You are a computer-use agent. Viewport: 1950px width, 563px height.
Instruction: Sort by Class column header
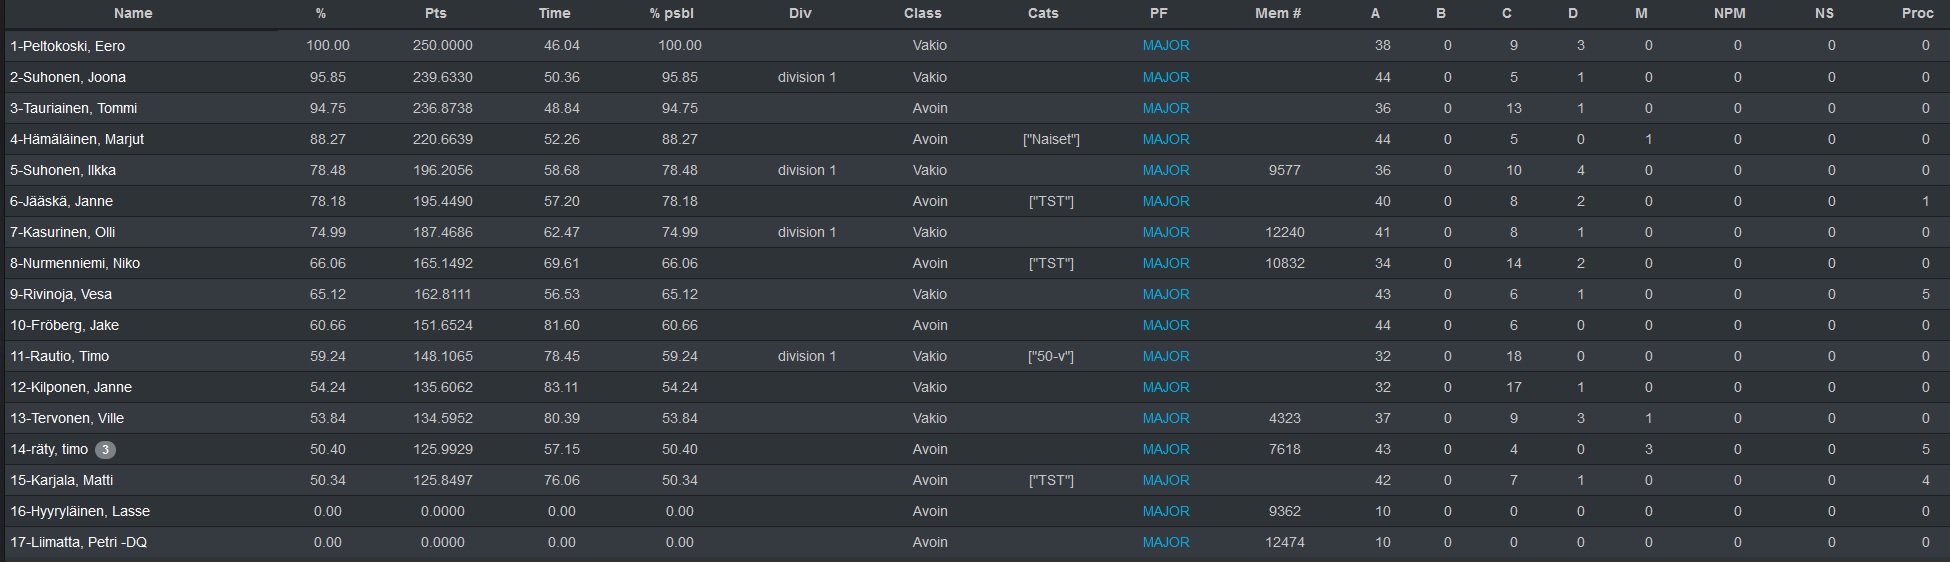(922, 14)
